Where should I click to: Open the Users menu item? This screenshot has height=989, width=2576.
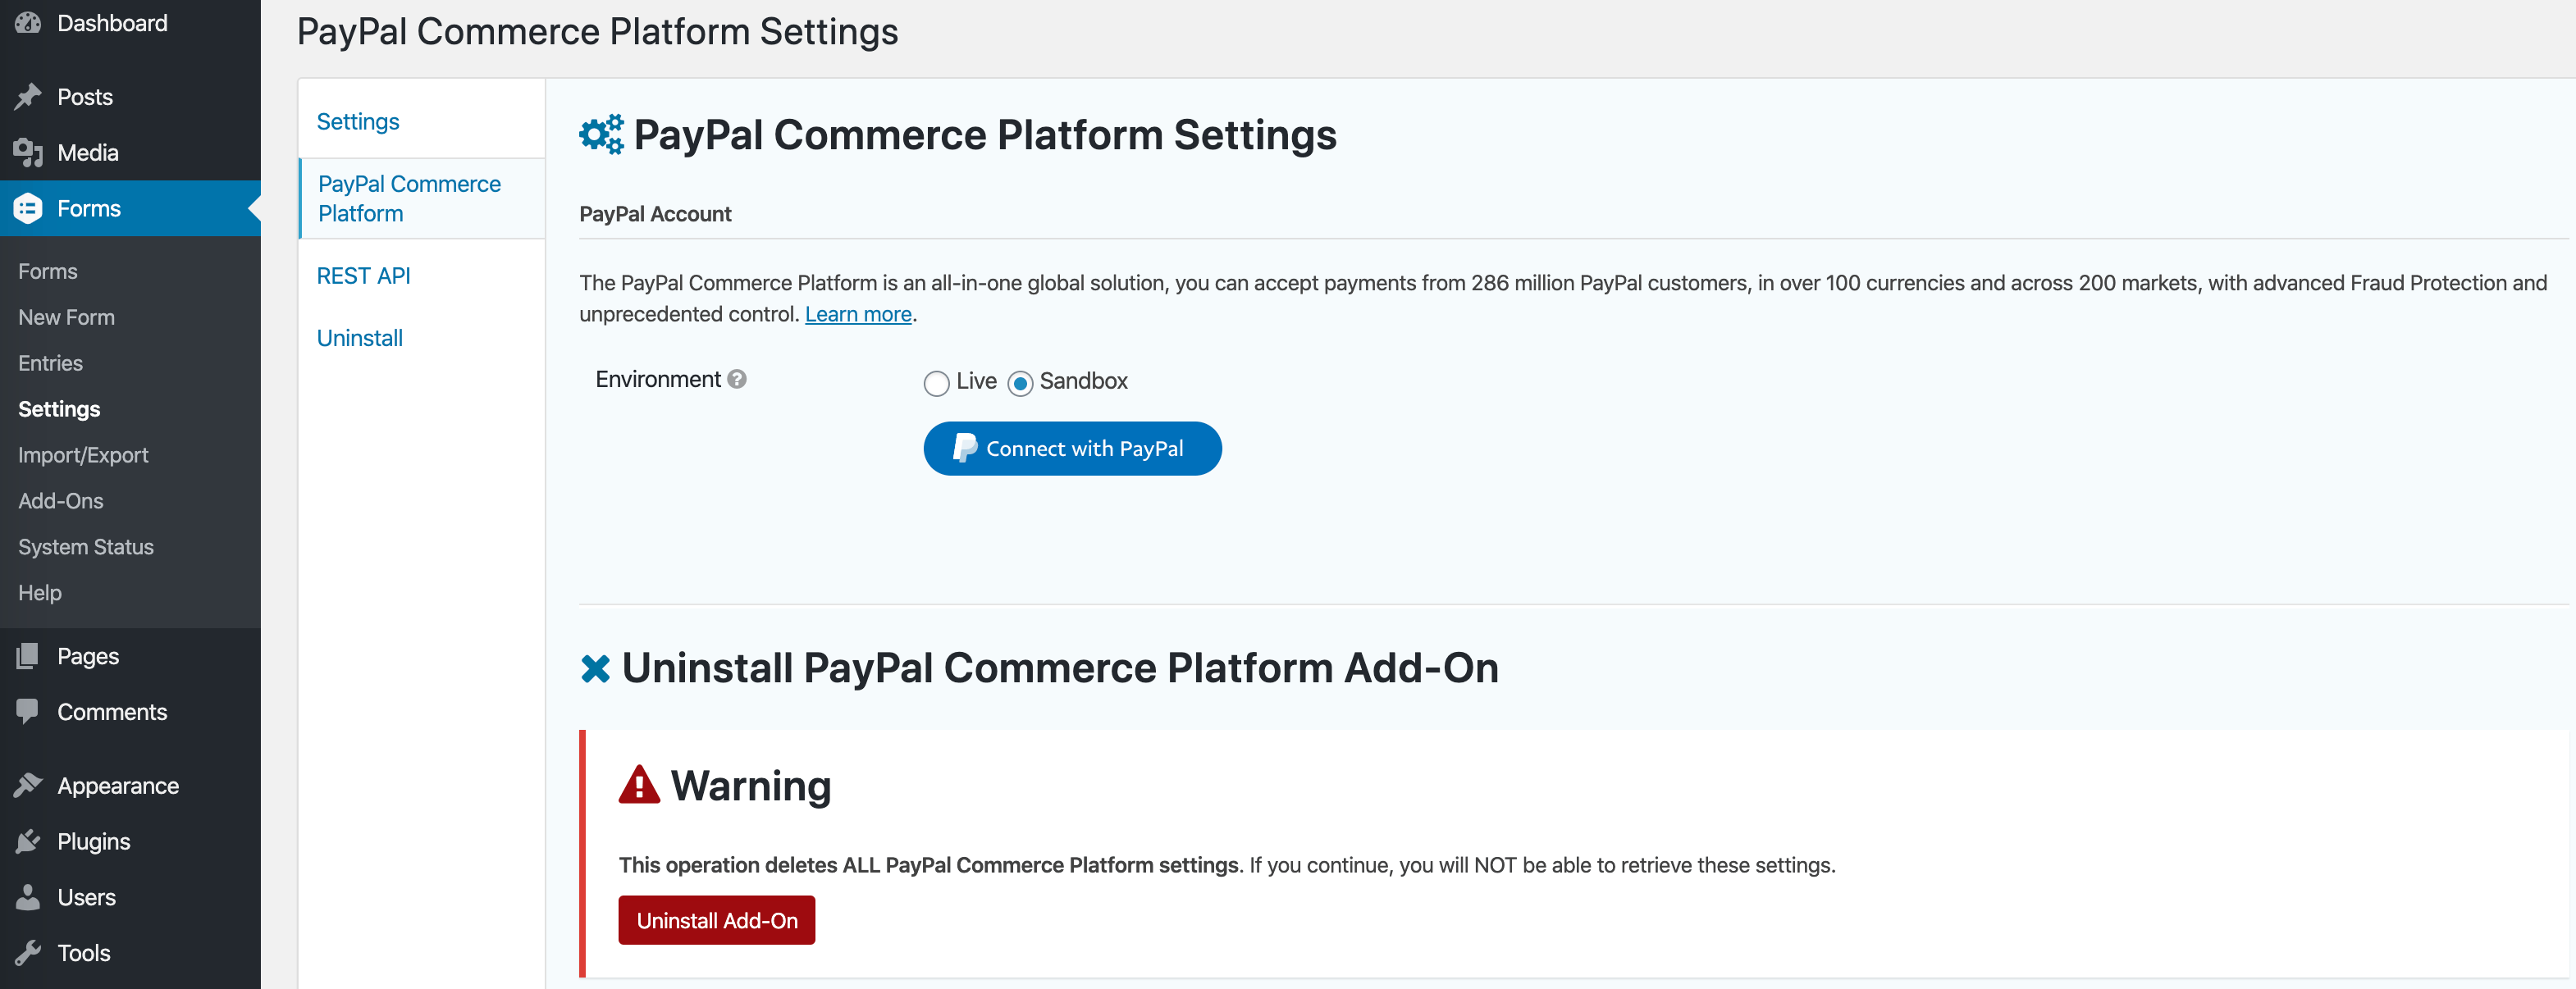tap(130, 897)
